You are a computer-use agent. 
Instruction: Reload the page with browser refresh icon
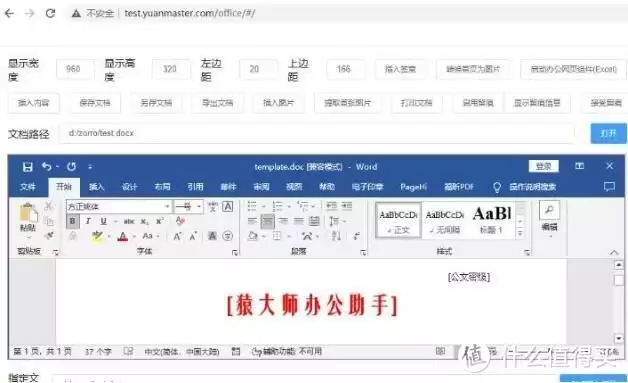click(x=50, y=13)
